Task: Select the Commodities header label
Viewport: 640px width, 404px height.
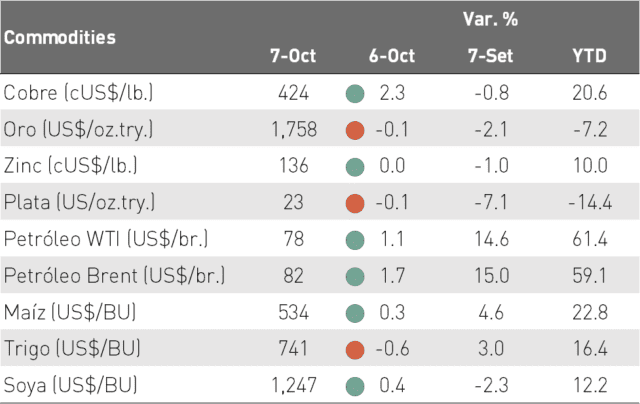Action: [x=60, y=38]
